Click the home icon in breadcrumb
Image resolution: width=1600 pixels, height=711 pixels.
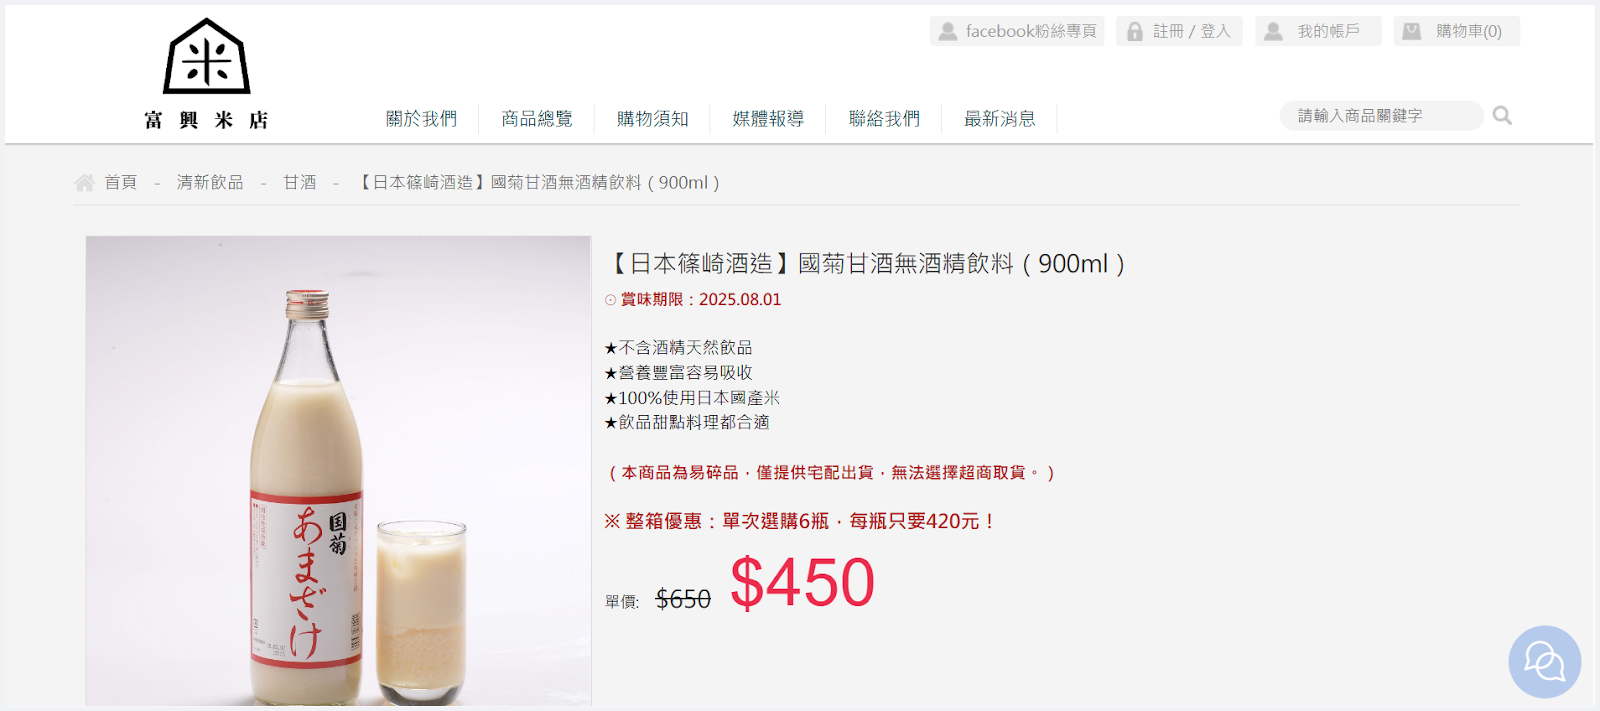(85, 182)
